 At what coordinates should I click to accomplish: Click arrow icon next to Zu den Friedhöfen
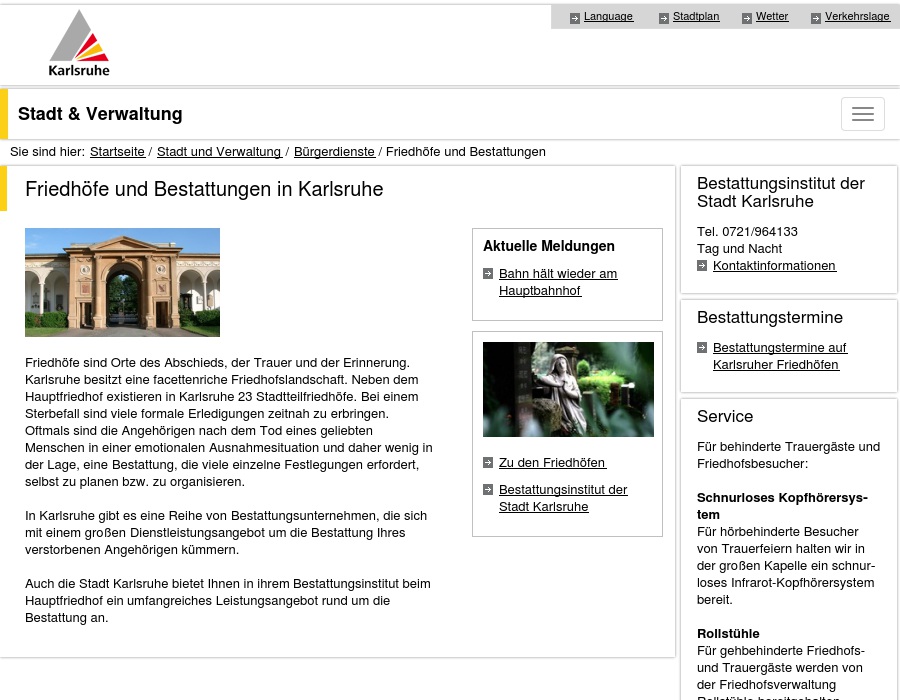pyautogui.click(x=488, y=463)
